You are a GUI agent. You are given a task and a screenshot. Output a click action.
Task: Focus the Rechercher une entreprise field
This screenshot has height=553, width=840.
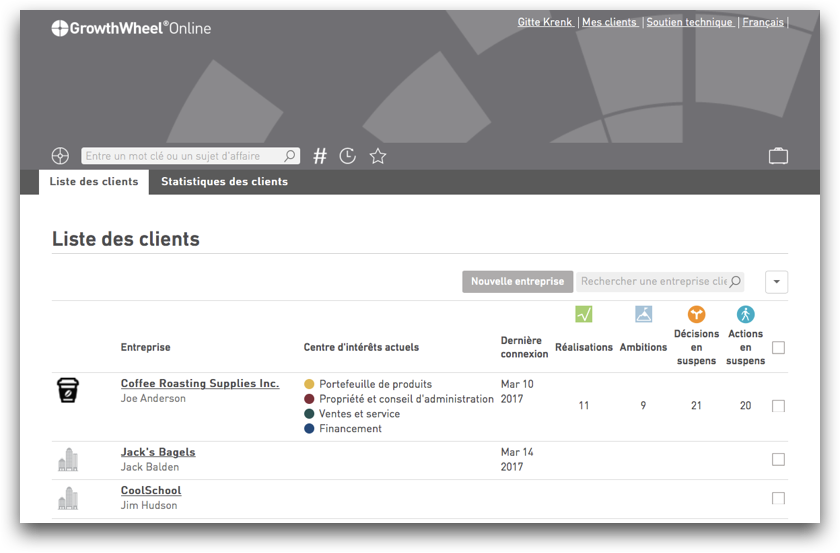[660, 281]
